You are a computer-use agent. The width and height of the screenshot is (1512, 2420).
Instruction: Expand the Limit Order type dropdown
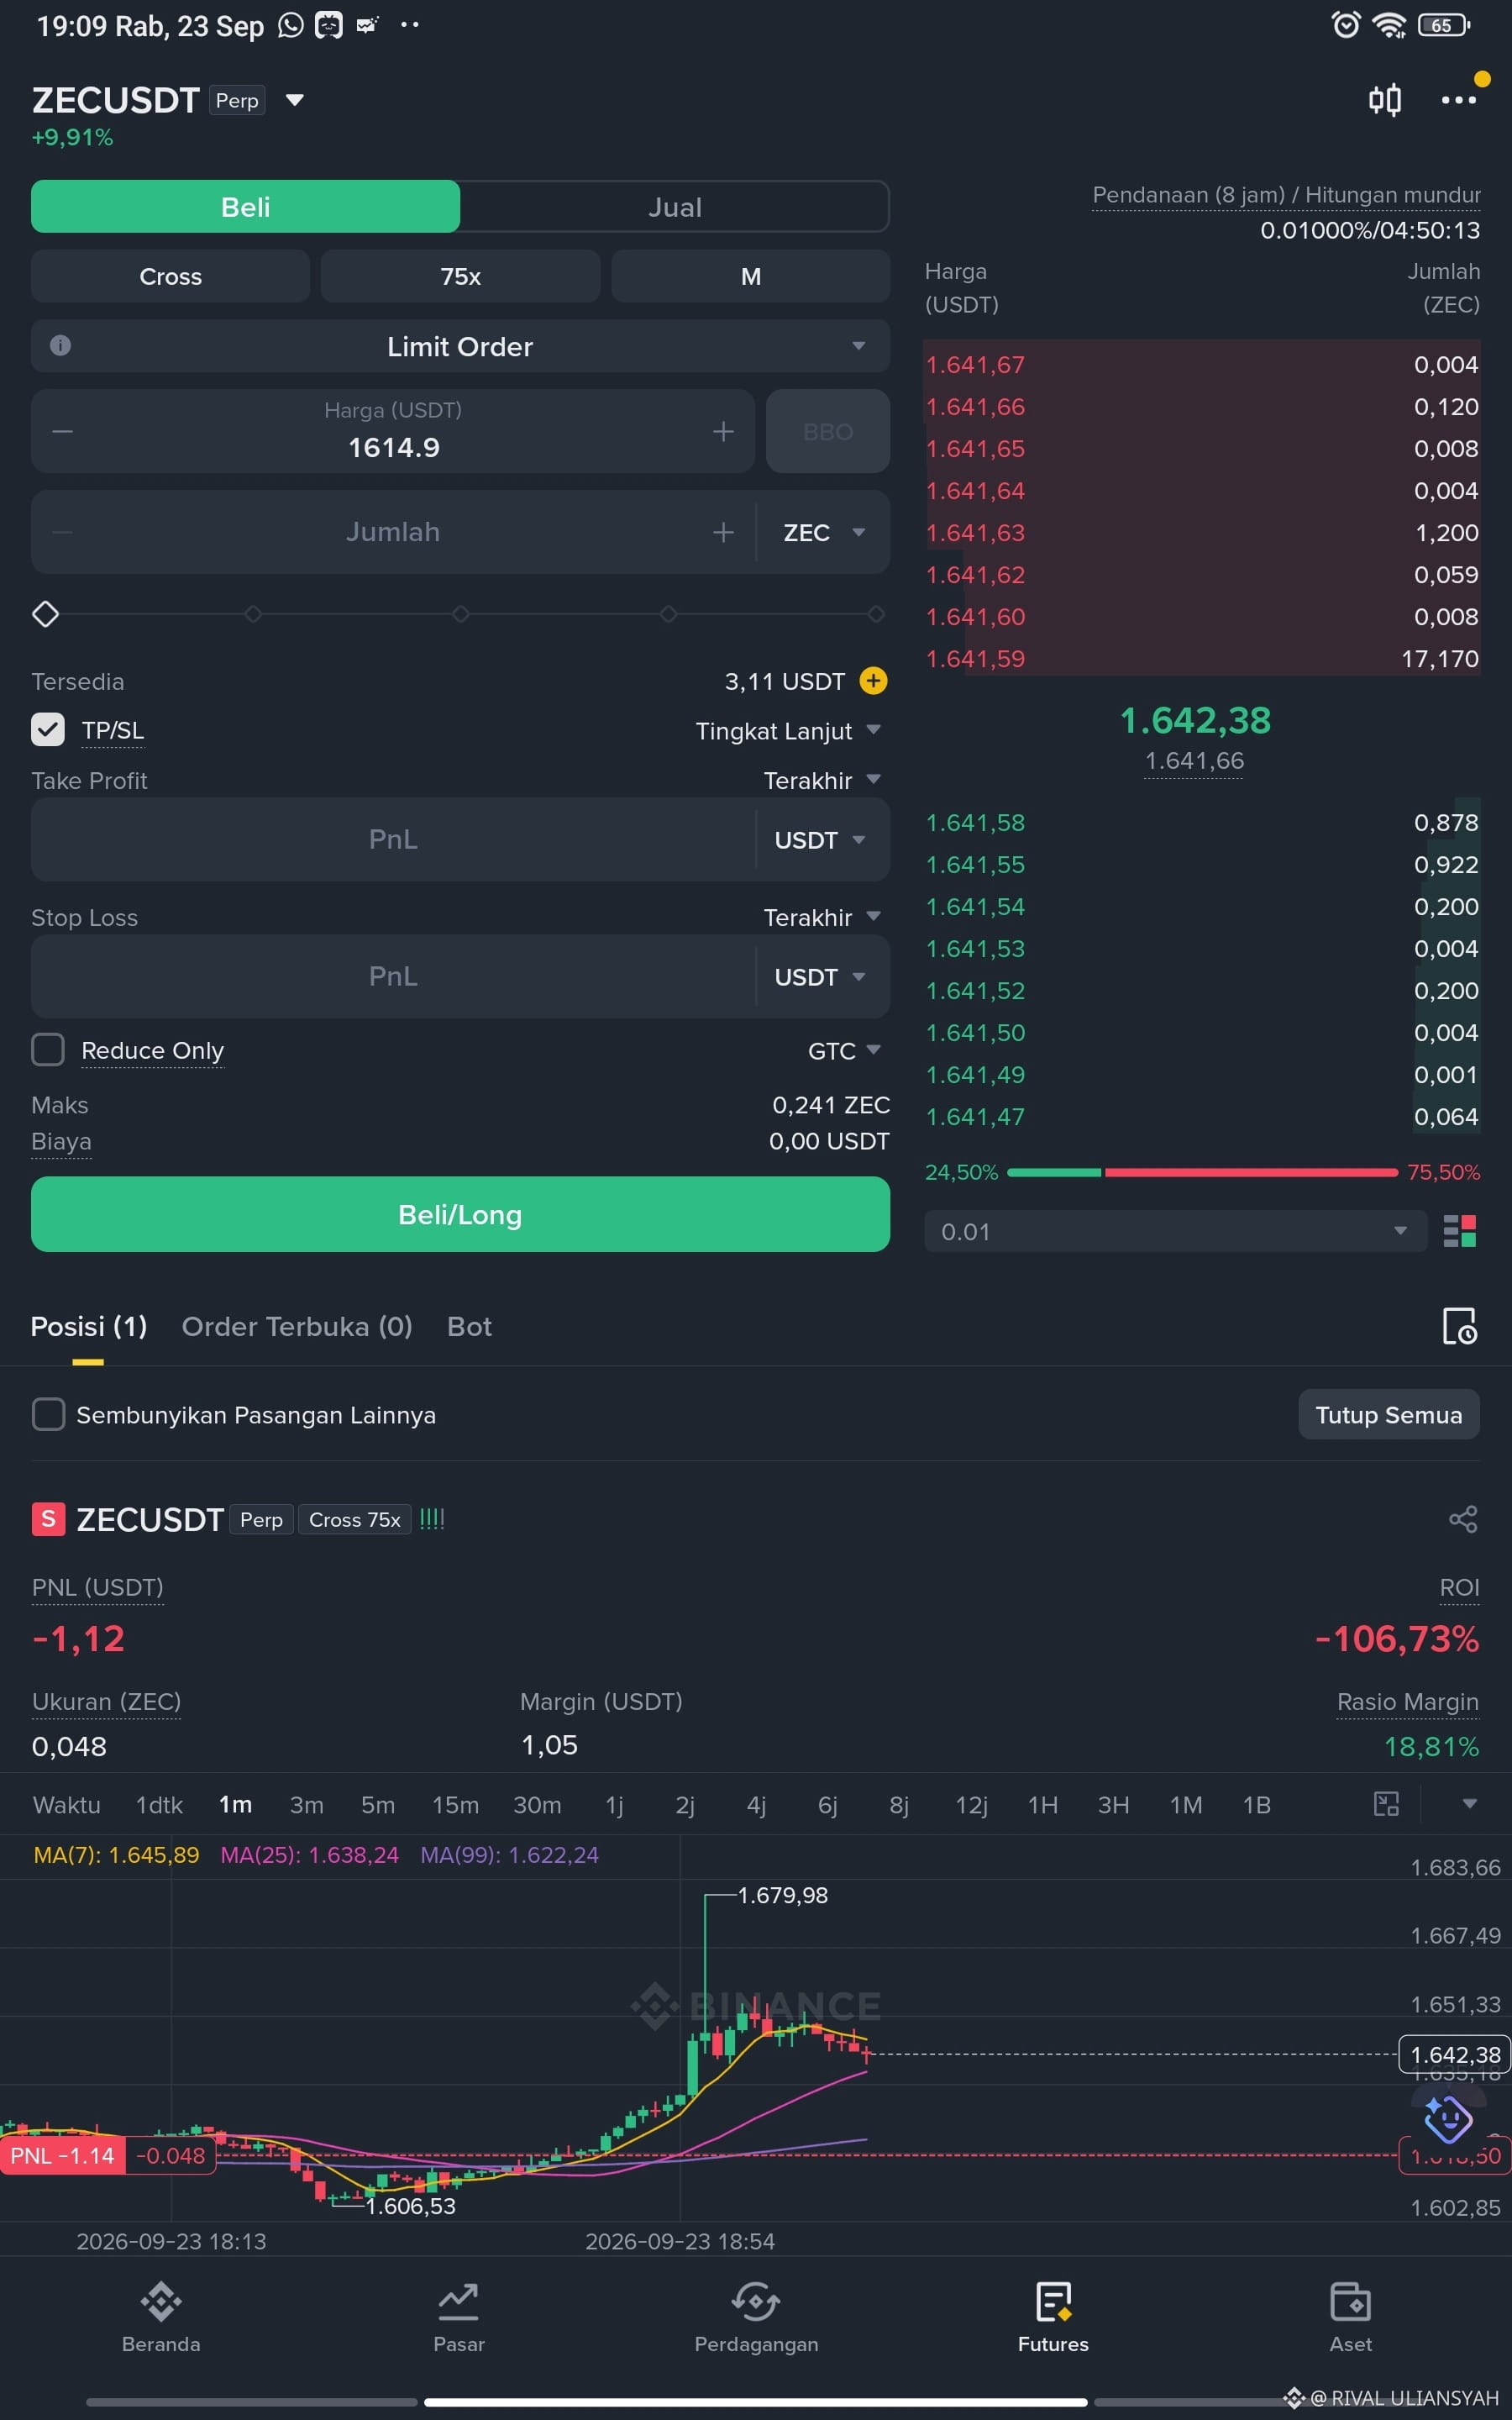[x=460, y=346]
